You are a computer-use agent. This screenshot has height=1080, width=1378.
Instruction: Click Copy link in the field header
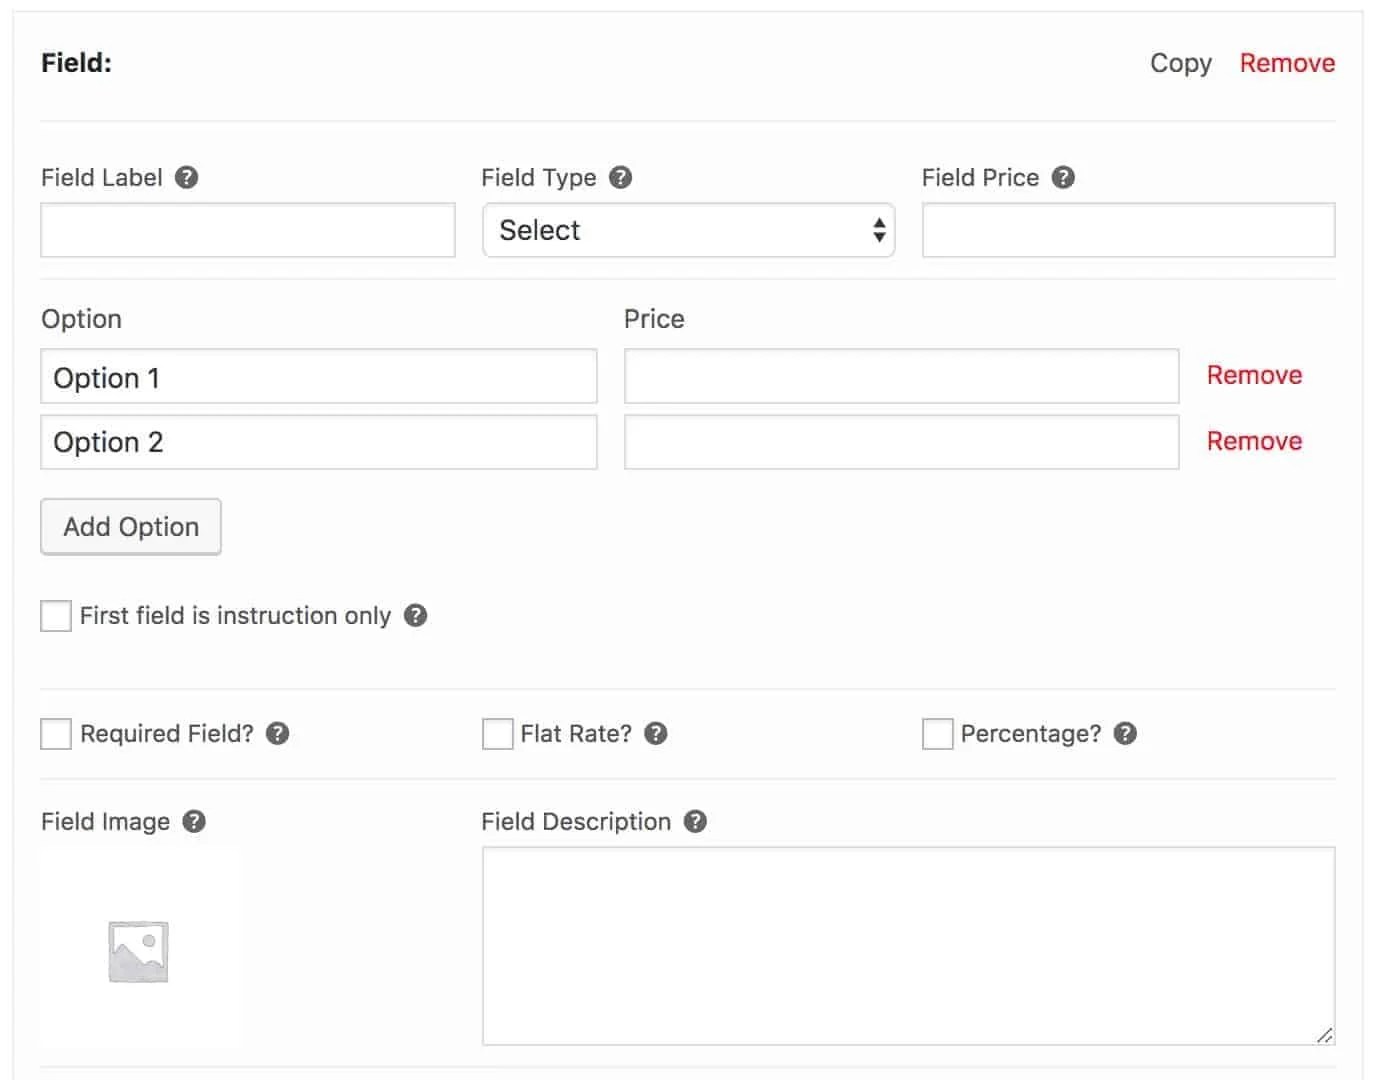(x=1180, y=63)
